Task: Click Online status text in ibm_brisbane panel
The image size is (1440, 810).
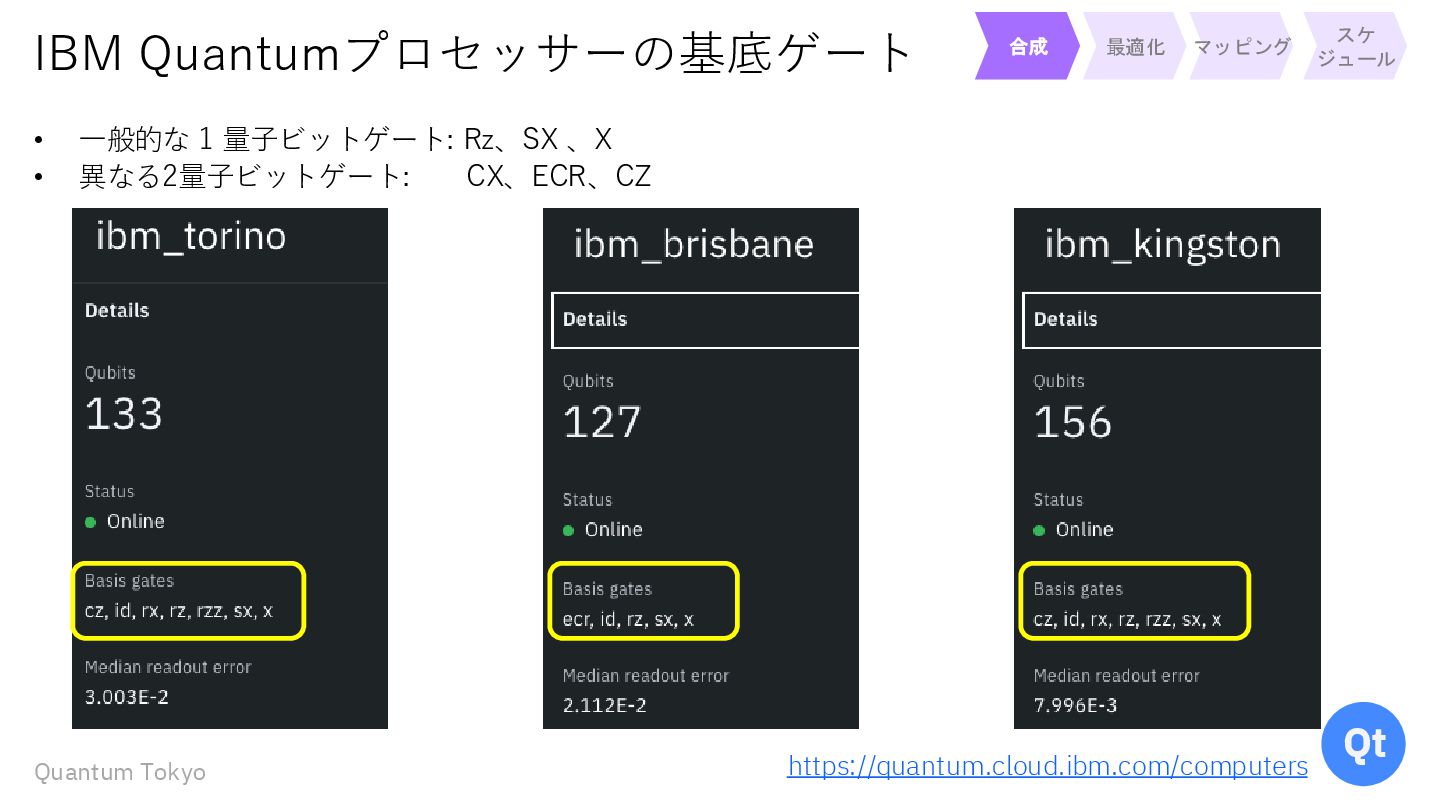Action: [614, 530]
